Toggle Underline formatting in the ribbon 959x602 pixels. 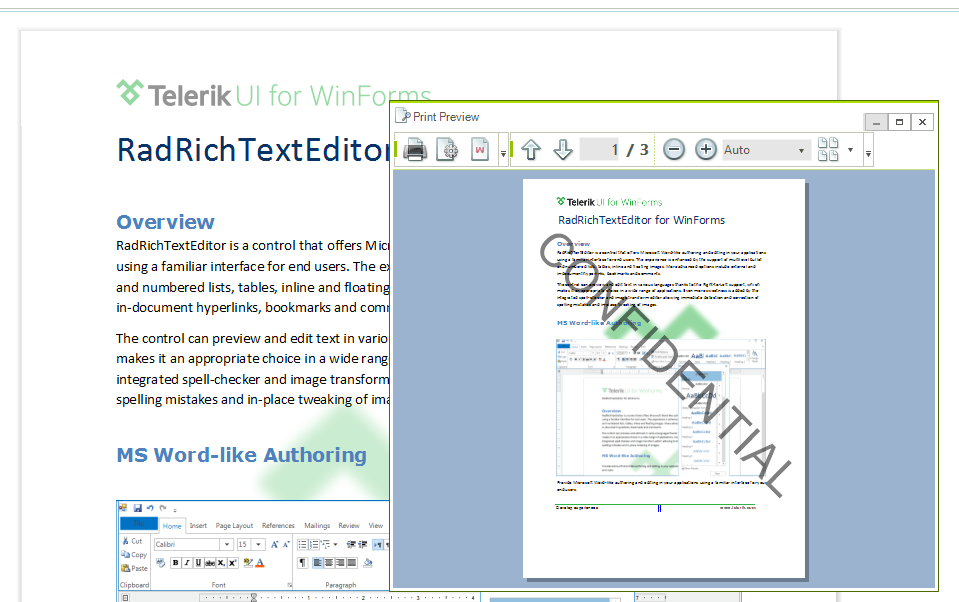pos(198,563)
